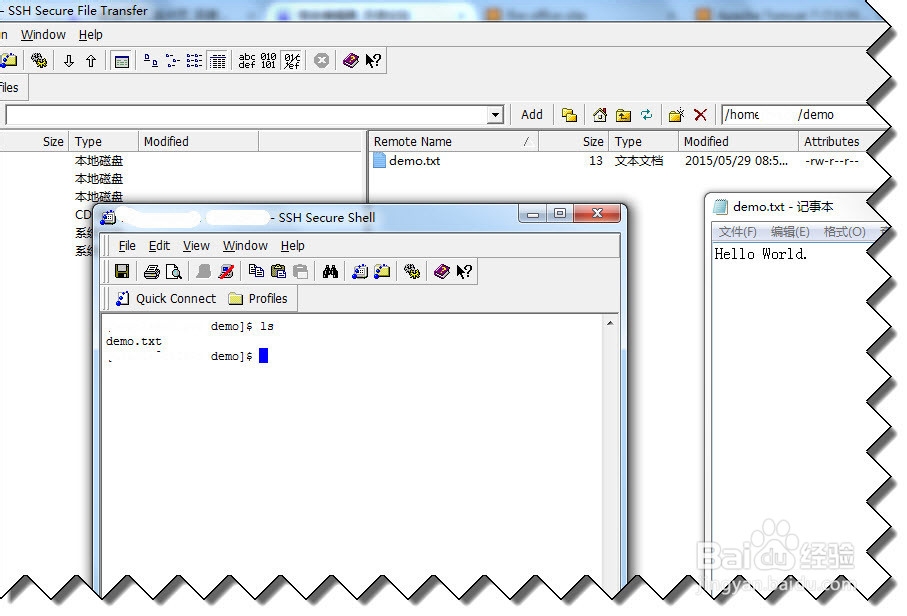The width and height of the screenshot is (907, 616).
Task: Click Quick Connect in Secure Shell
Action: pyautogui.click(x=166, y=298)
